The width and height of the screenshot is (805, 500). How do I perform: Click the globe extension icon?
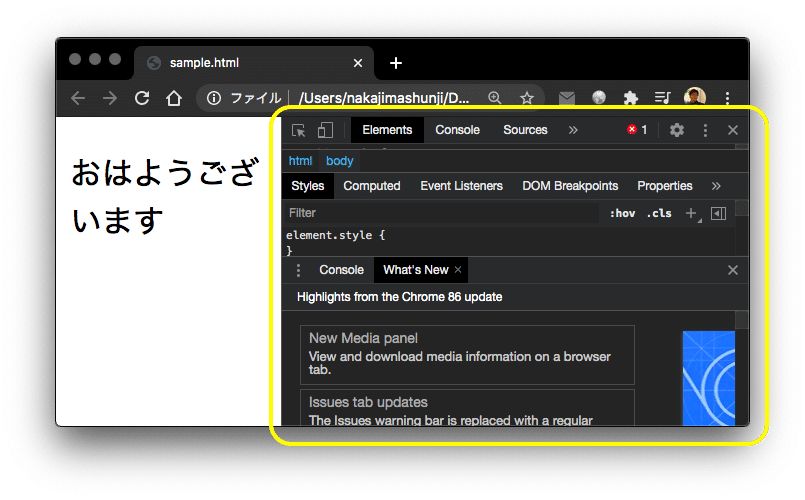[599, 98]
